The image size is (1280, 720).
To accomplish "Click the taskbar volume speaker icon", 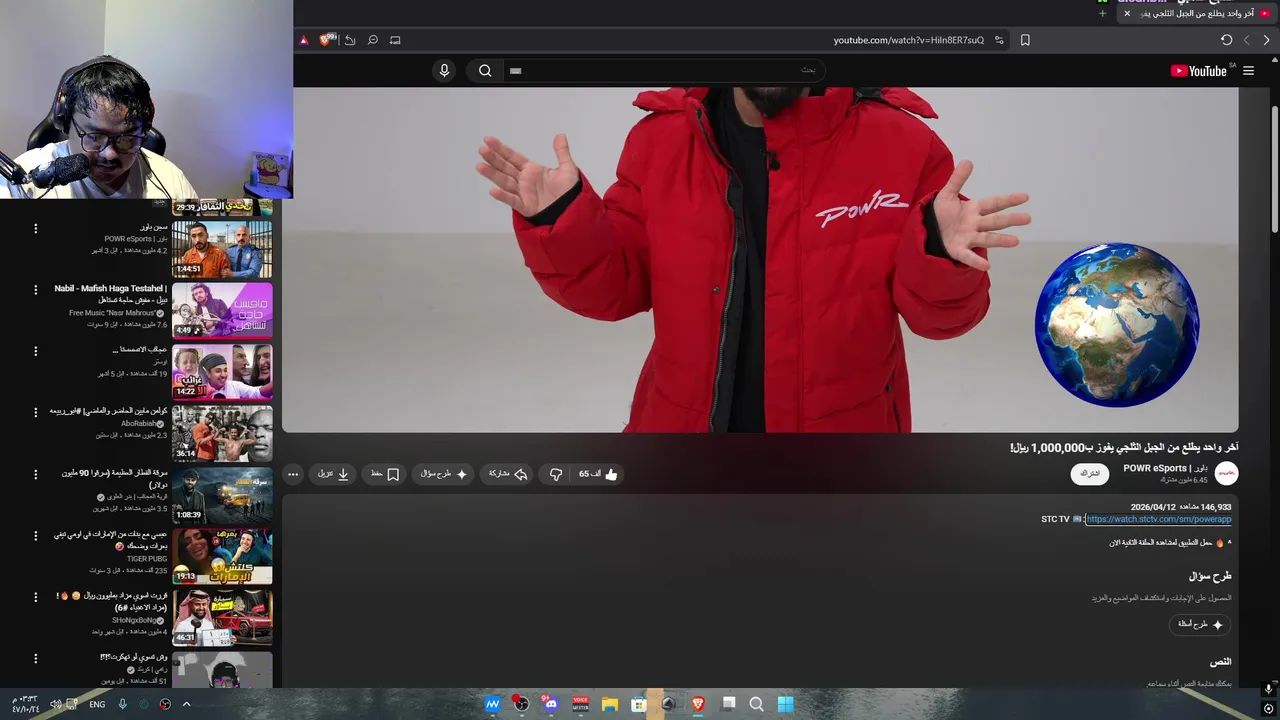I will pyautogui.click(x=56, y=704).
